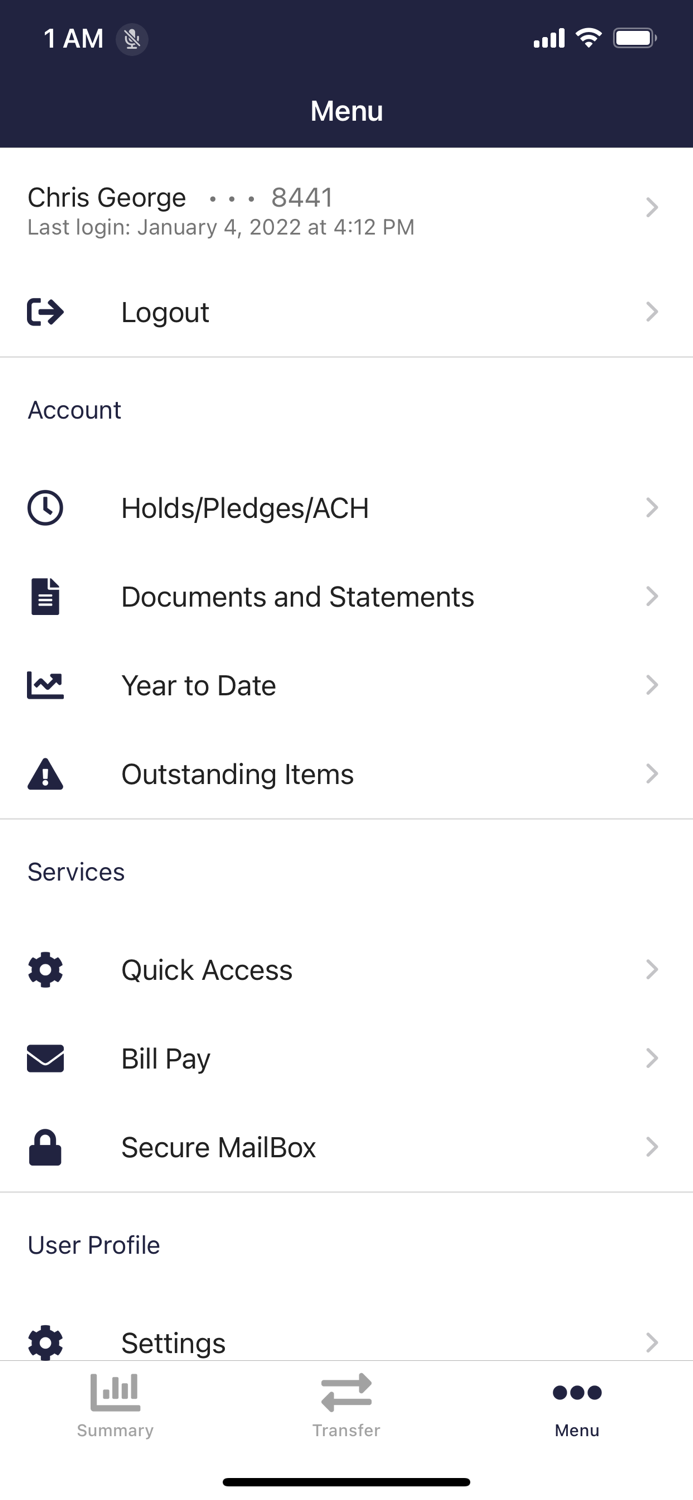Click the Logout link
Image resolution: width=693 pixels, height=1500 pixels.
(x=164, y=311)
